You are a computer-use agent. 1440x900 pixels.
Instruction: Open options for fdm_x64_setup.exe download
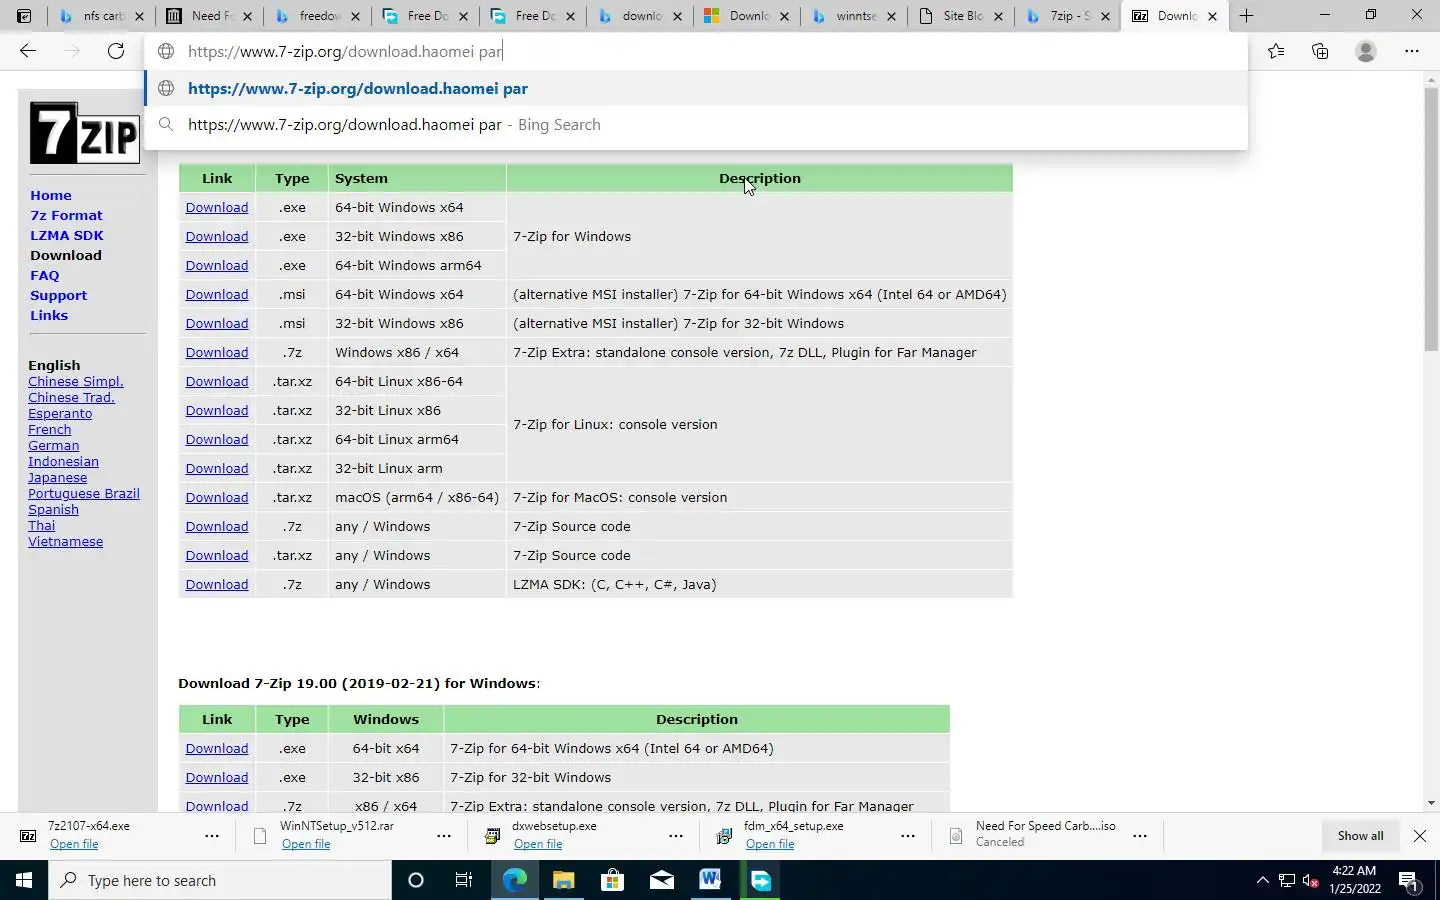coord(908,836)
